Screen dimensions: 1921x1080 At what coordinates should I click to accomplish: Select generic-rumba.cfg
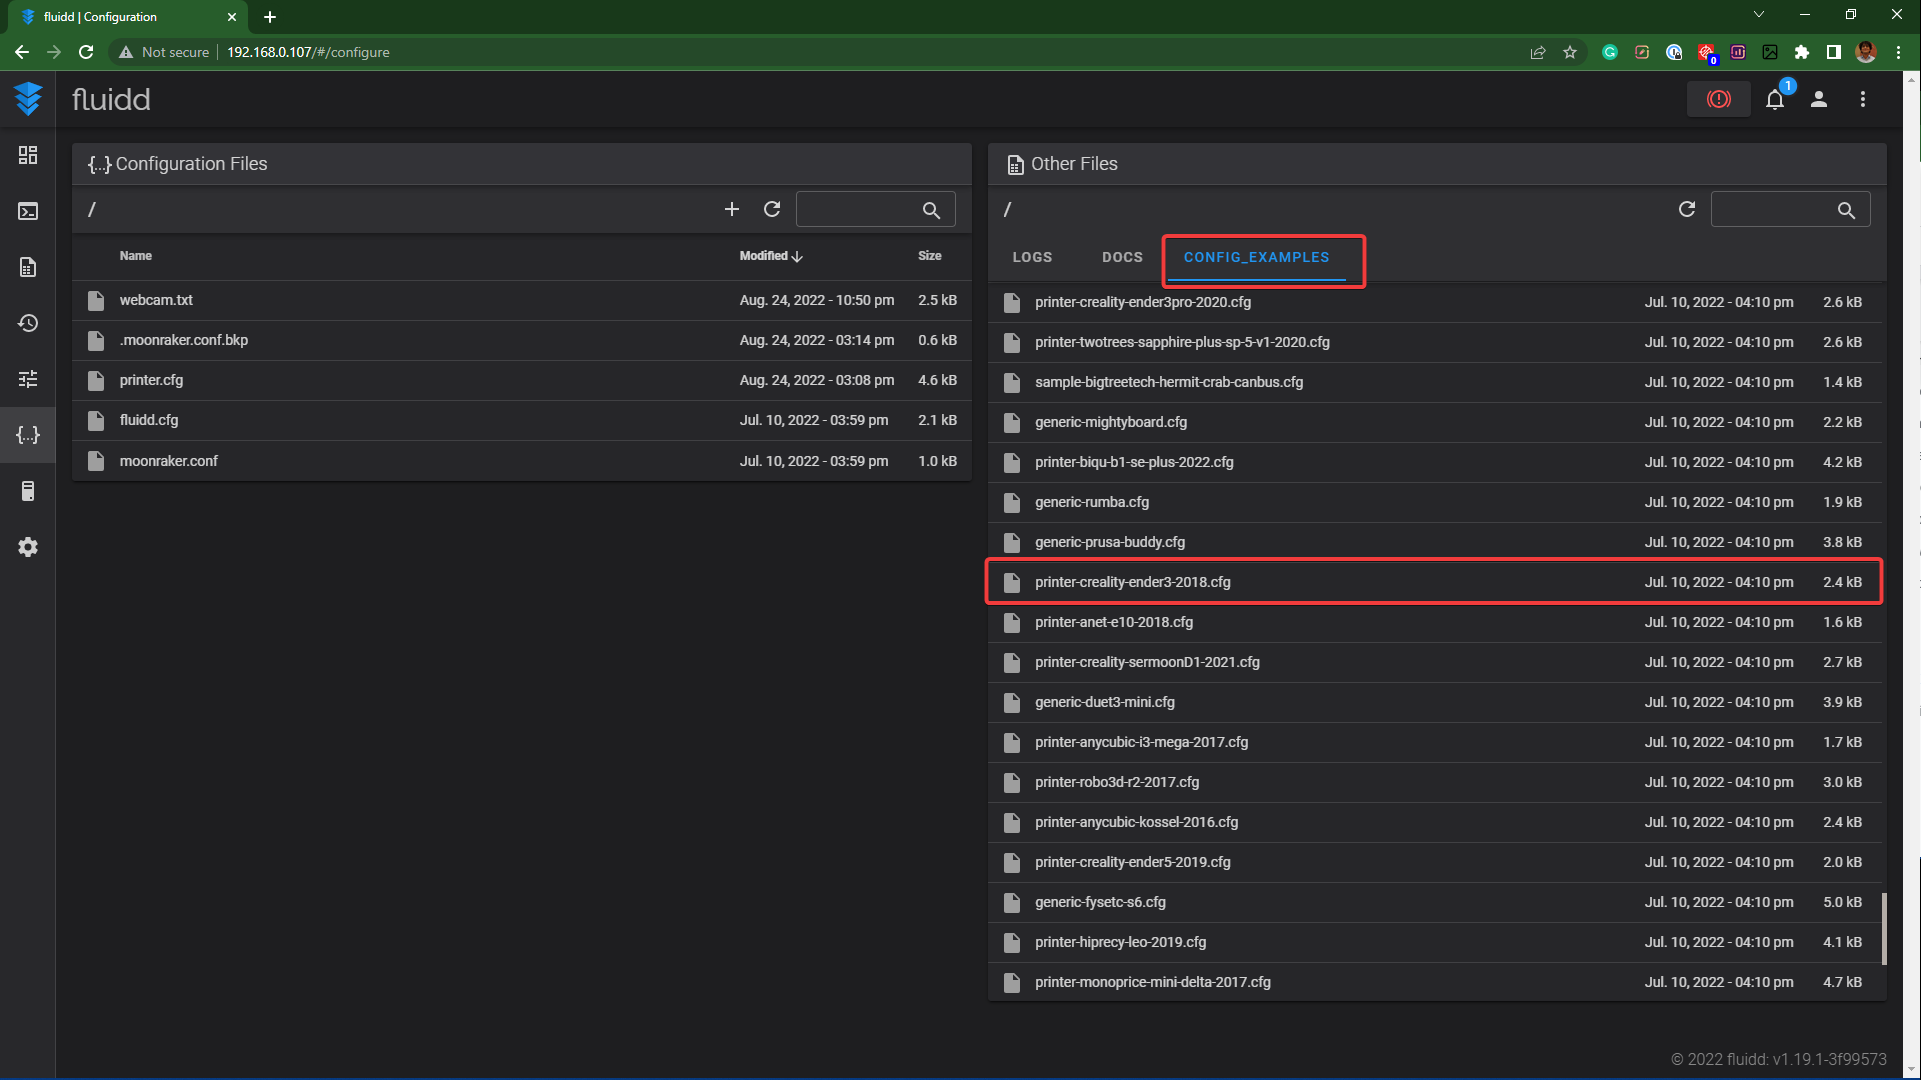click(x=1435, y=502)
